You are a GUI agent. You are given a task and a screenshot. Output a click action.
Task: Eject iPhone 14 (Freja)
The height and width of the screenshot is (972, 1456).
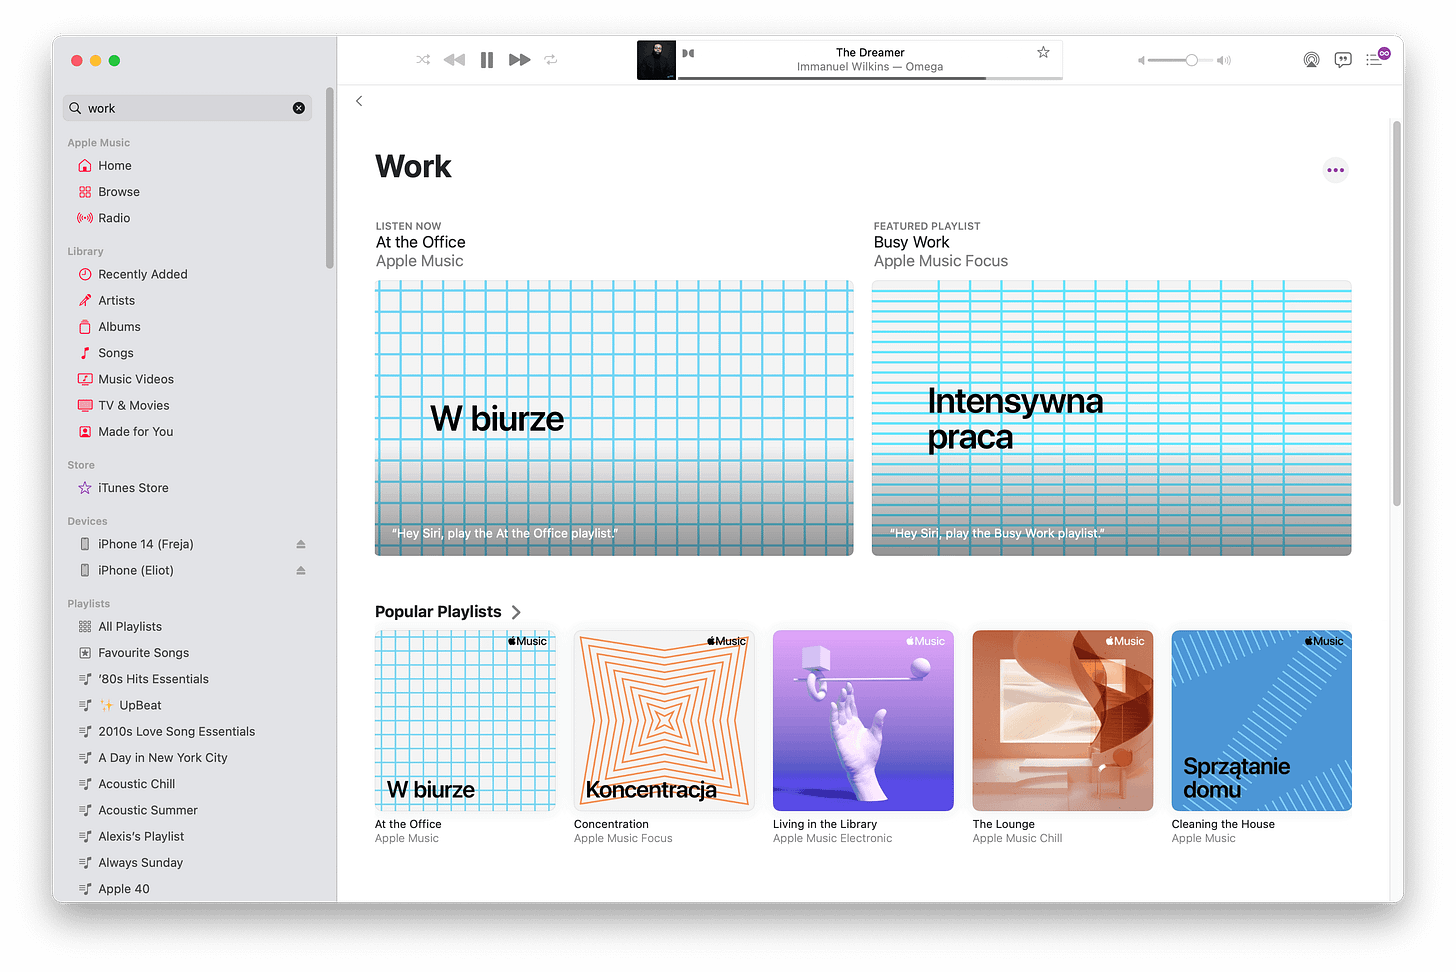click(301, 544)
